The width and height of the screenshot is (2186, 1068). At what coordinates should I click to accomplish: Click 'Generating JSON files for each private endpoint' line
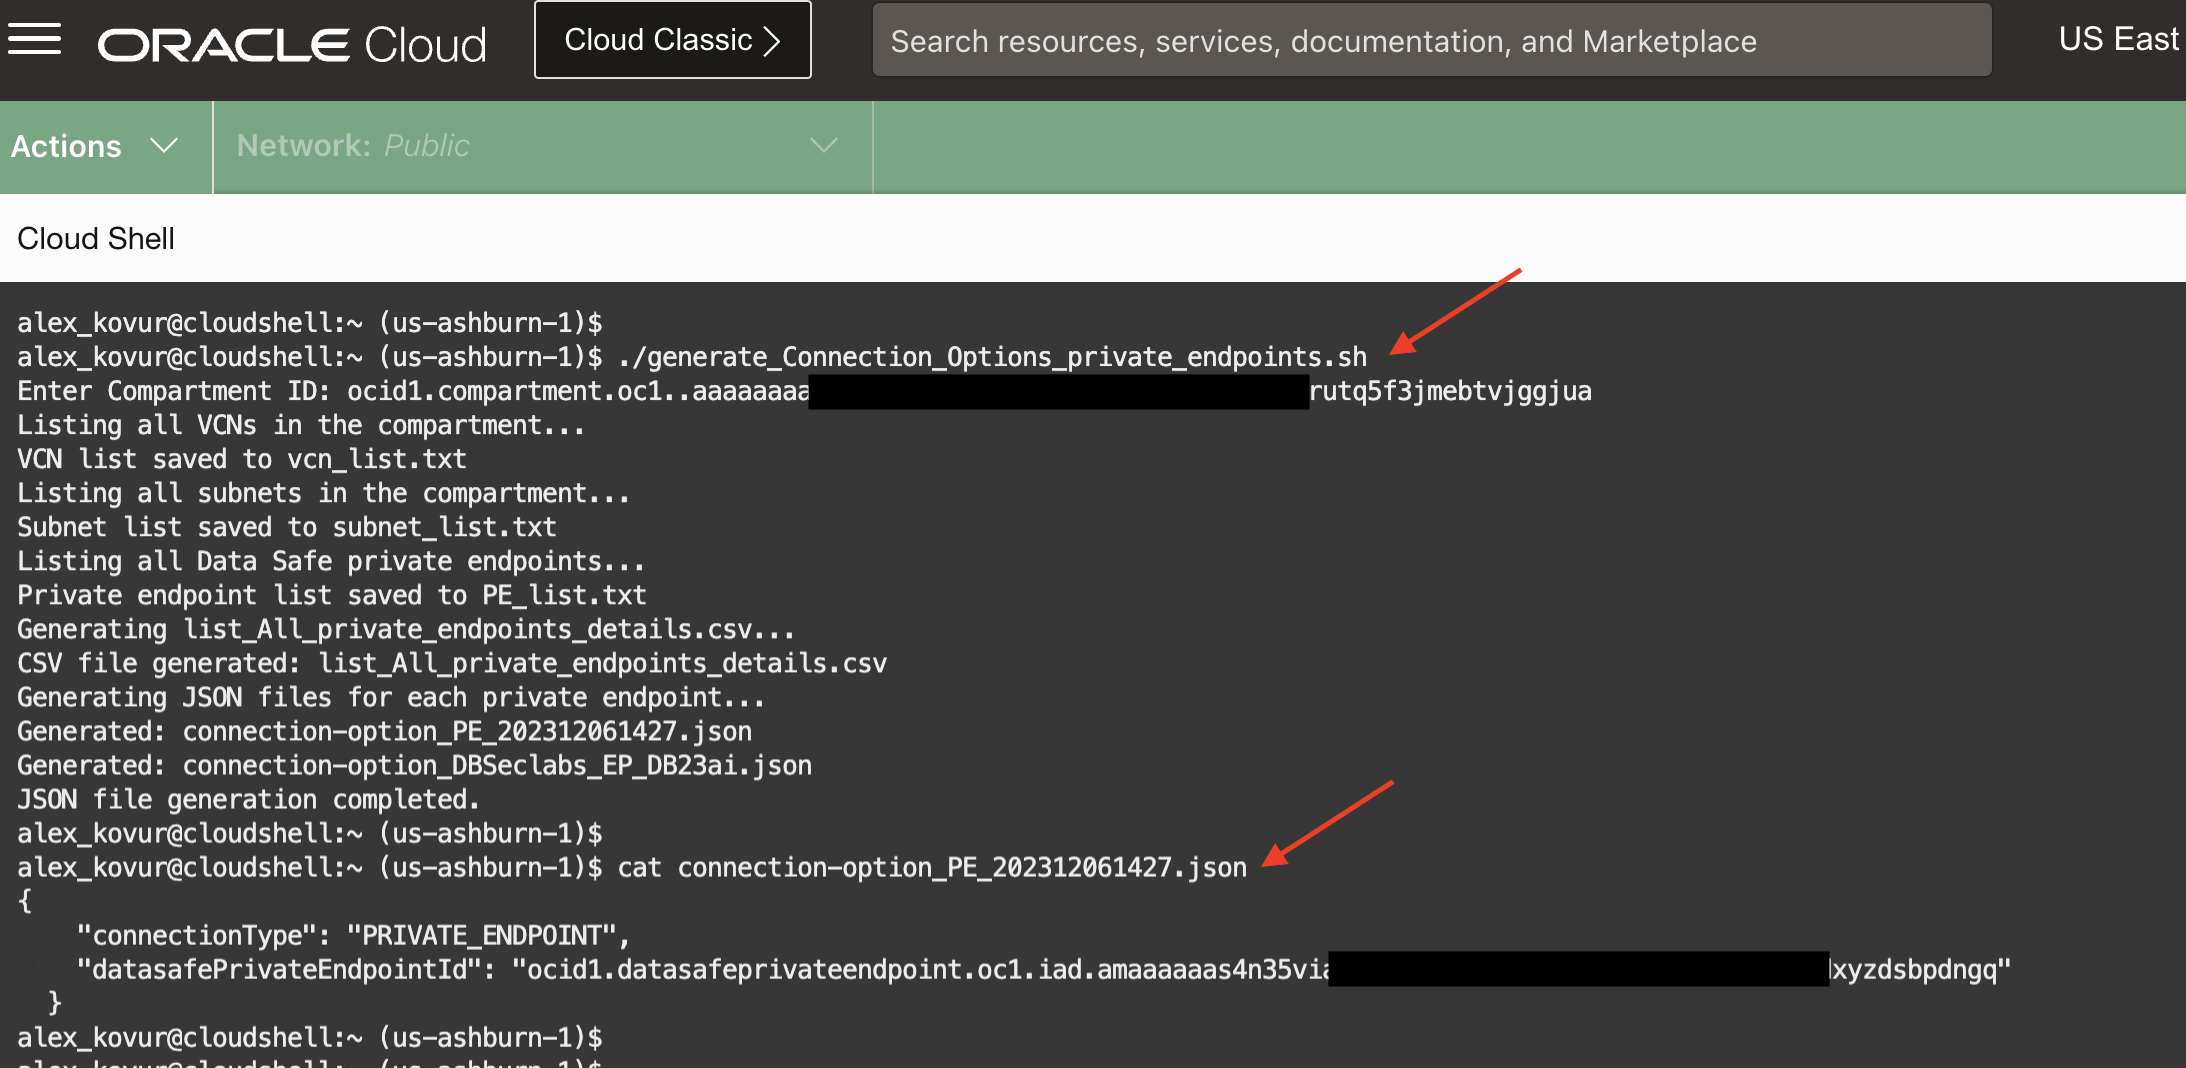pyautogui.click(x=391, y=697)
